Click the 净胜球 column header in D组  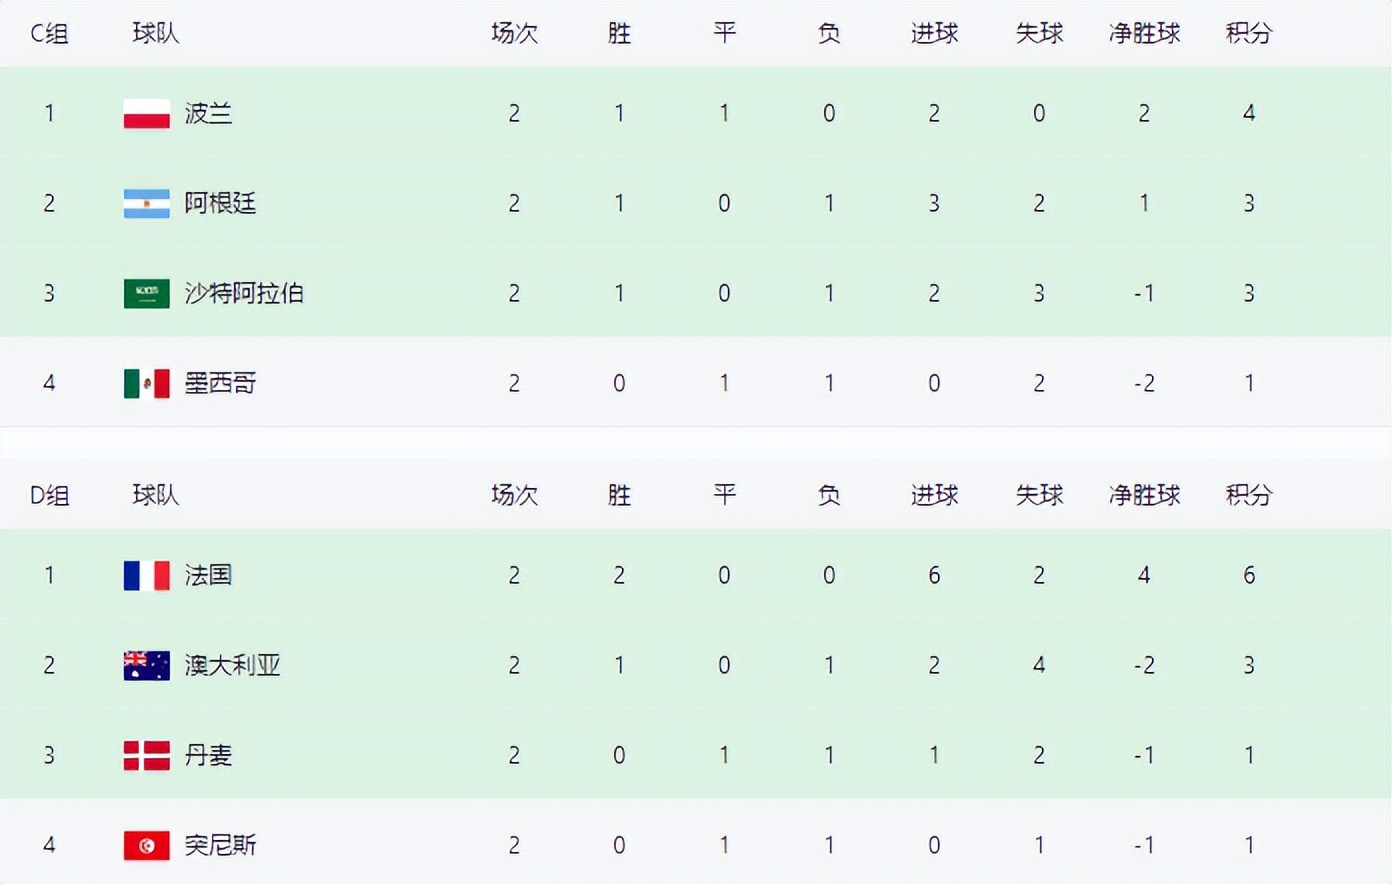coord(1144,496)
